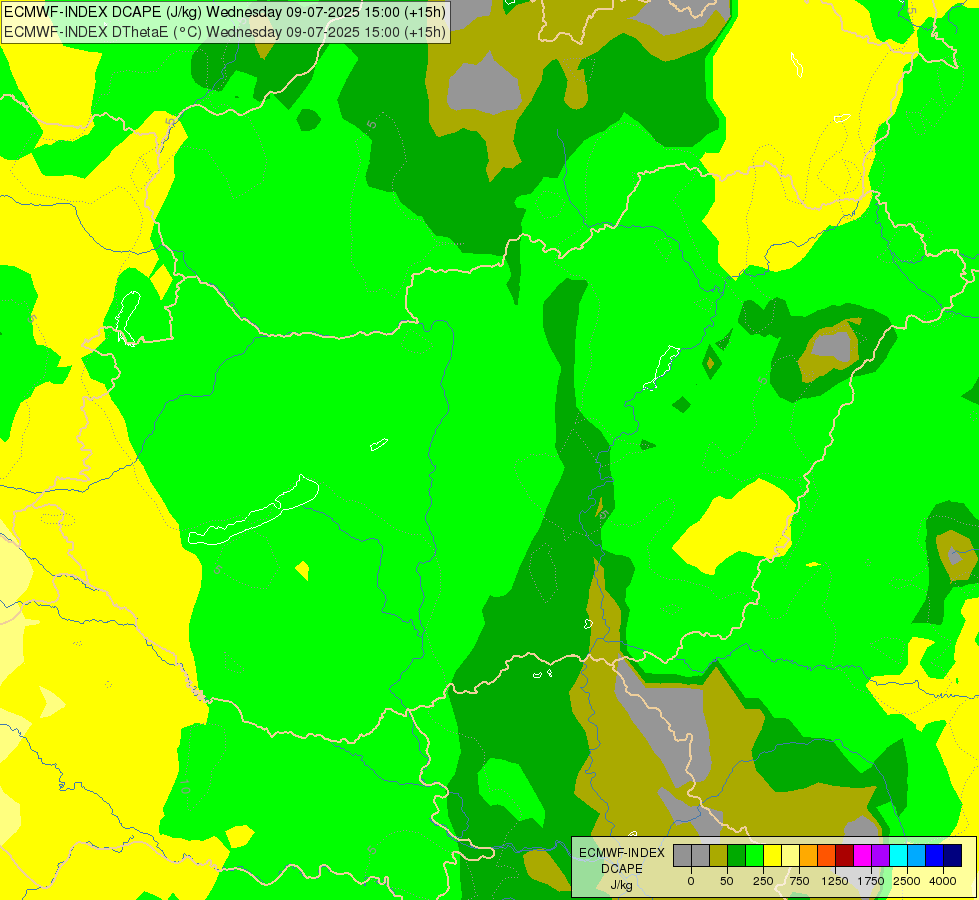Click the gray swatch adjacent to olive swatch
The image size is (979, 900).
pyautogui.click(x=701, y=855)
